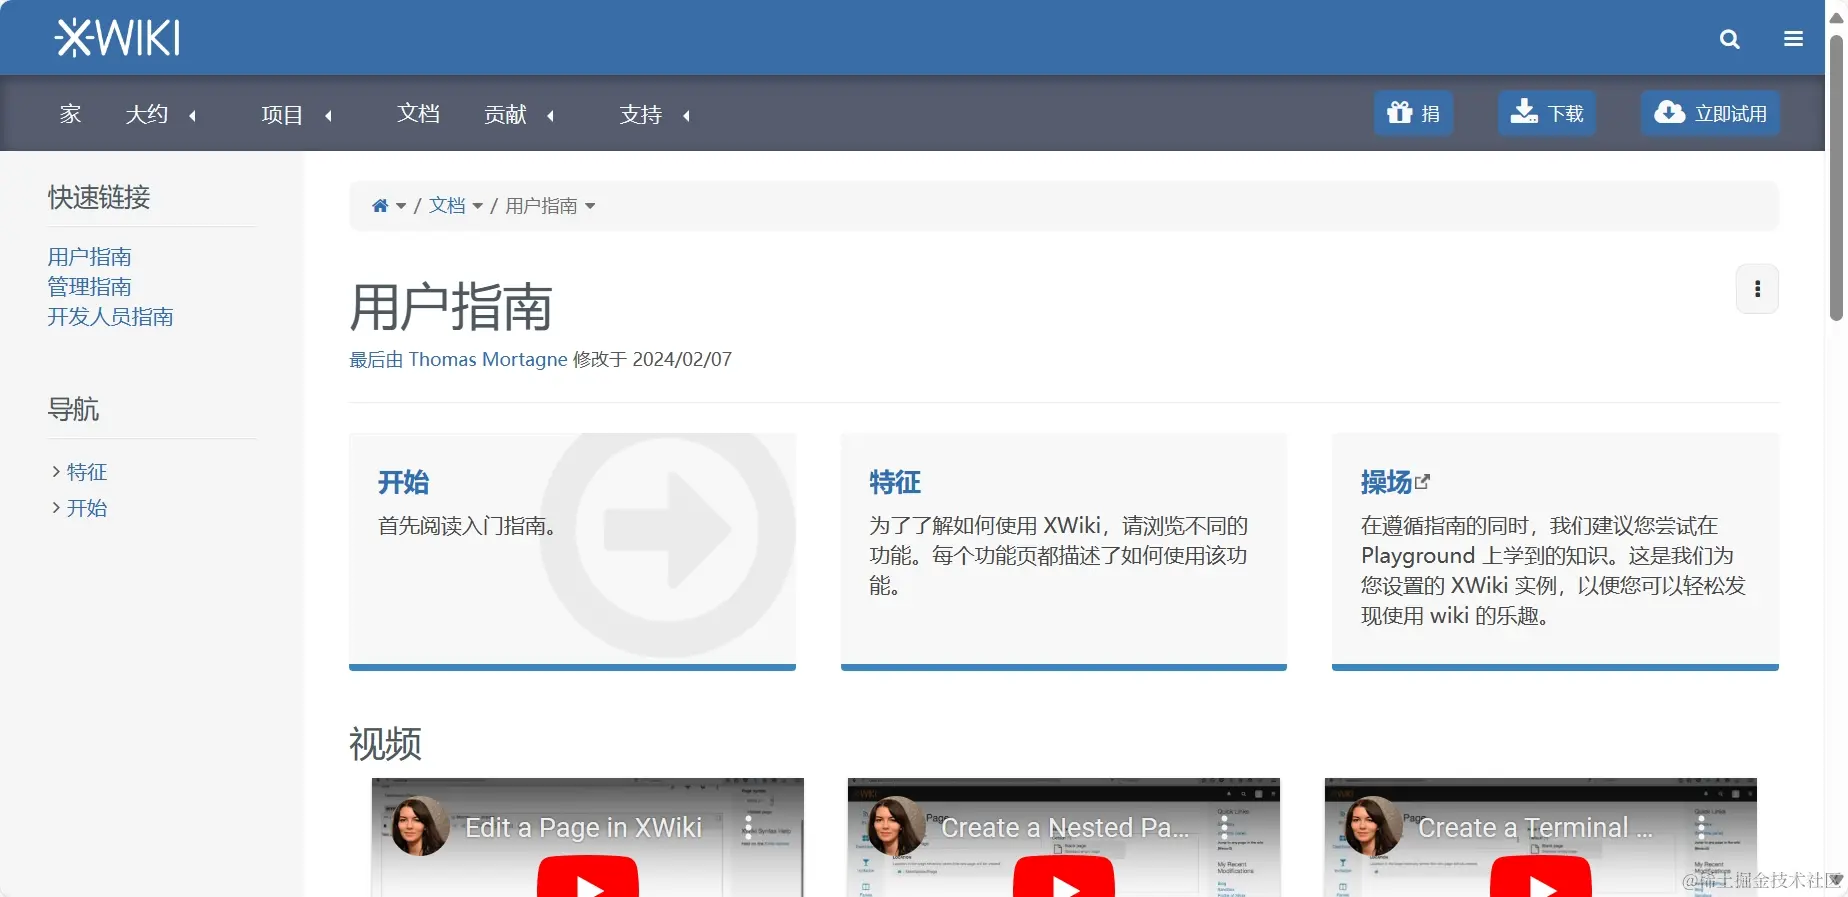Open the 特征 card heading link
Image resolution: width=1848 pixels, height=897 pixels.
(895, 483)
